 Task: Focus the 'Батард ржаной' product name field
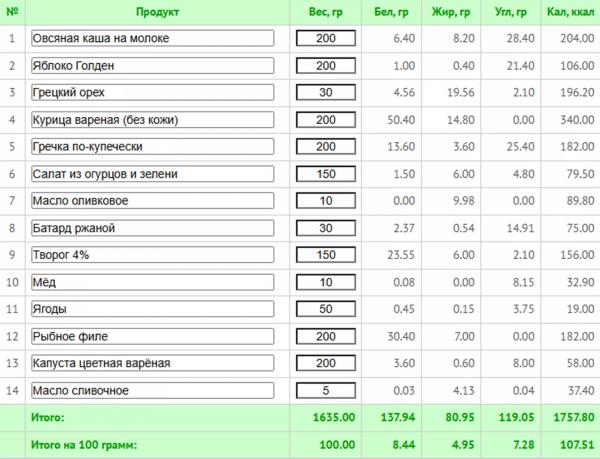(x=152, y=228)
